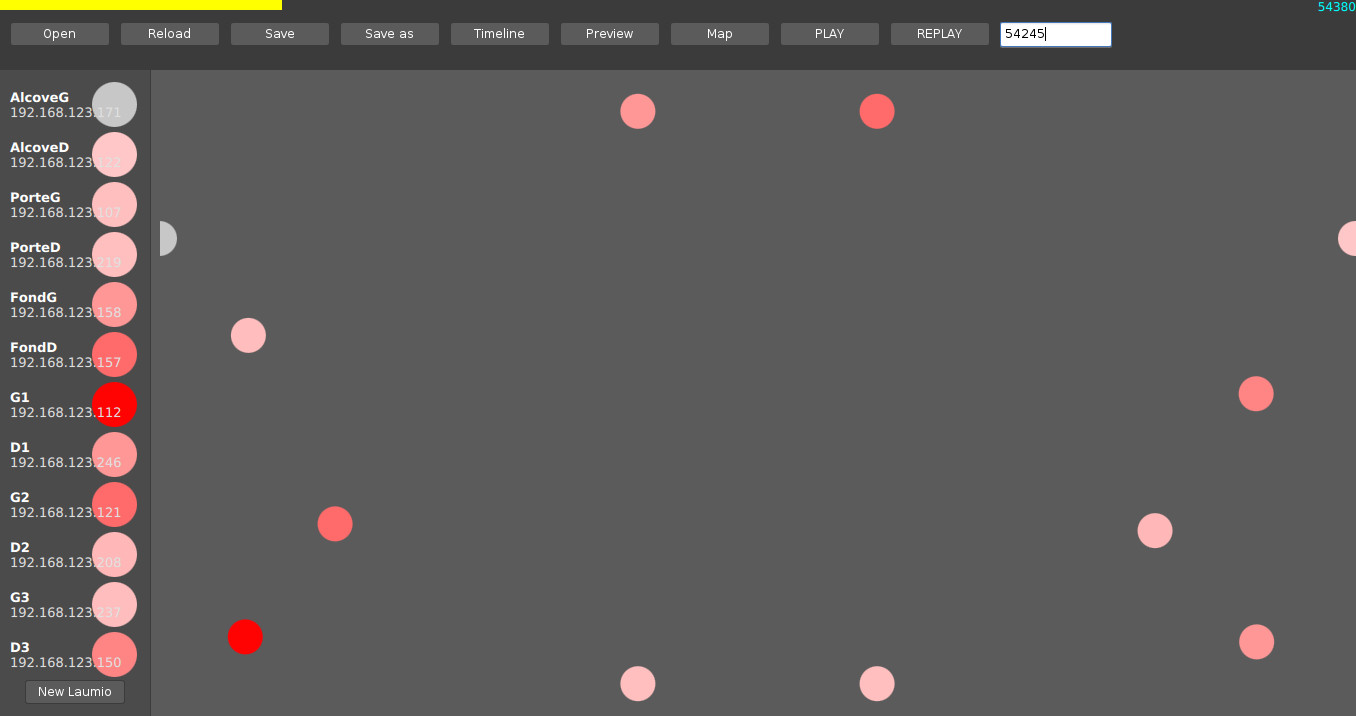This screenshot has width=1356, height=716.
Task: Click the FondG name label
Action: [33, 297]
